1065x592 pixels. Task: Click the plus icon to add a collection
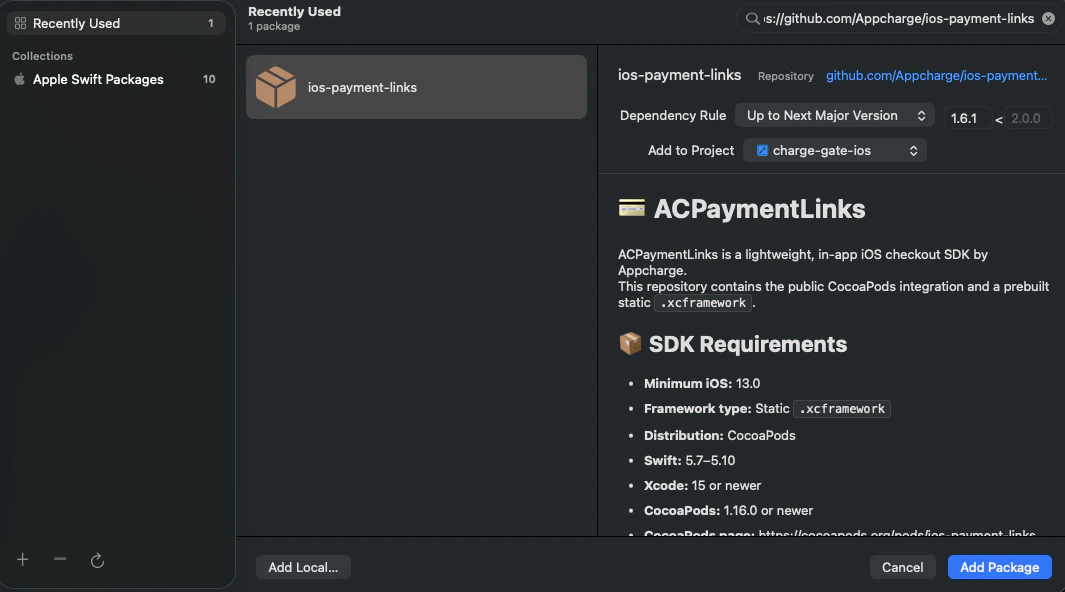(x=22, y=560)
